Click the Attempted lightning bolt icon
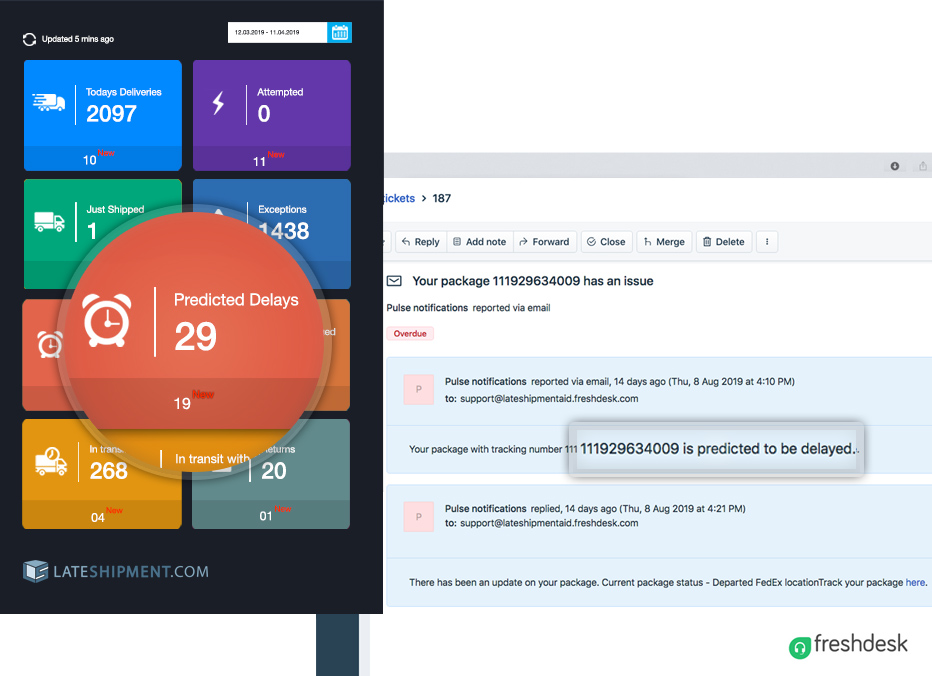Image resolution: width=932 pixels, height=676 pixels. coord(219,103)
